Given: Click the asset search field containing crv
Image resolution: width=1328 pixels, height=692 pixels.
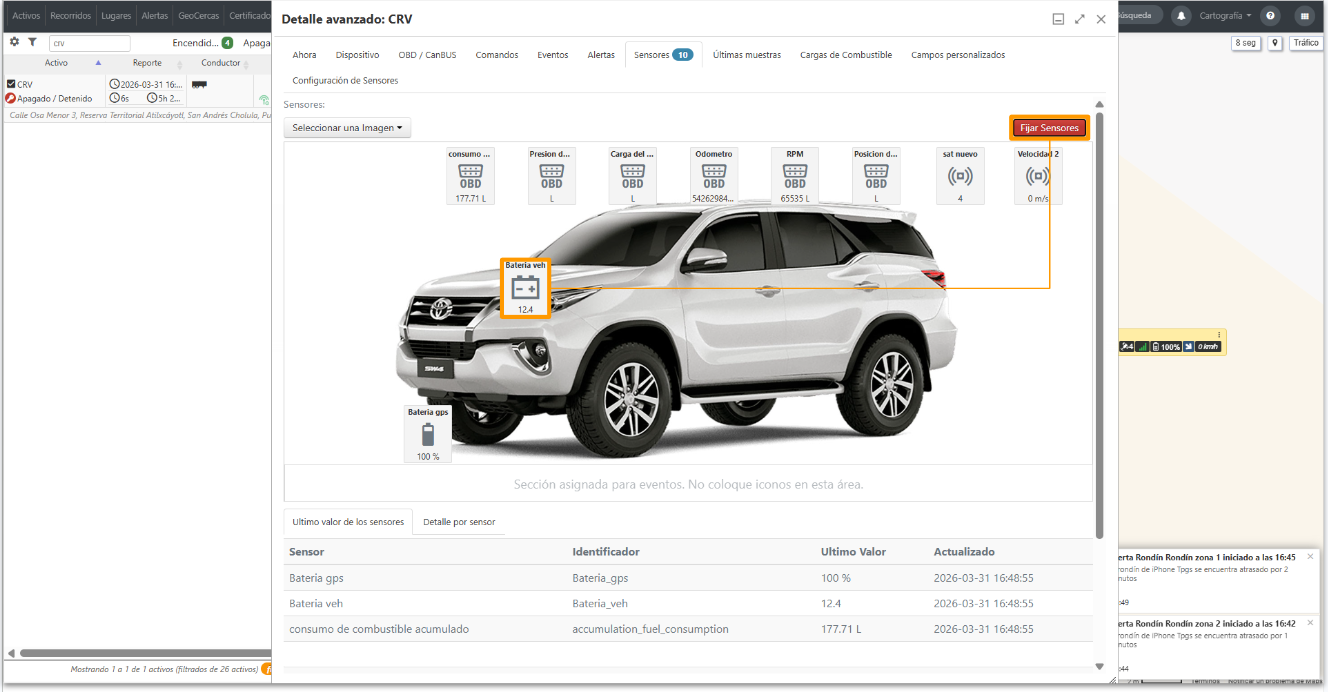Looking at the screenshot, I should click(90, 43).
